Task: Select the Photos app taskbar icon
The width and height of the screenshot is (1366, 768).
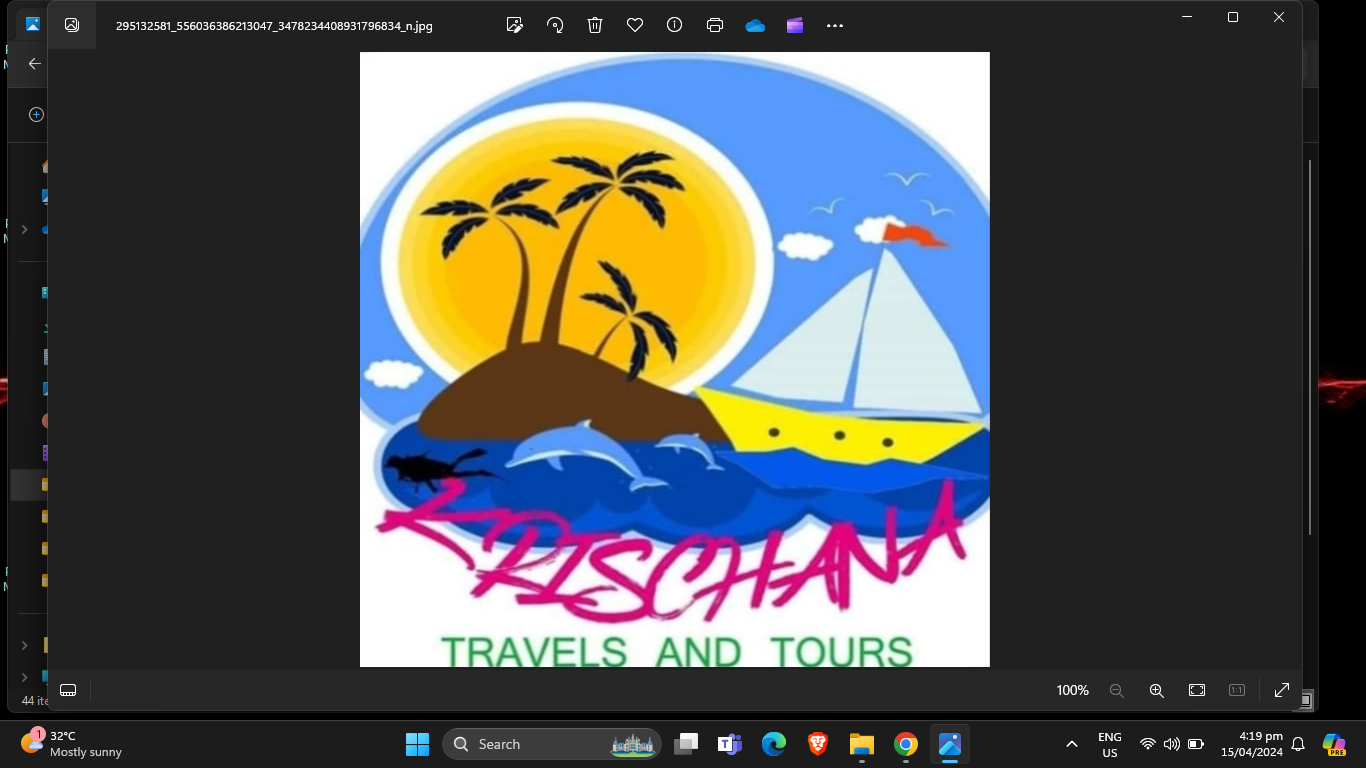Action: 950,744
